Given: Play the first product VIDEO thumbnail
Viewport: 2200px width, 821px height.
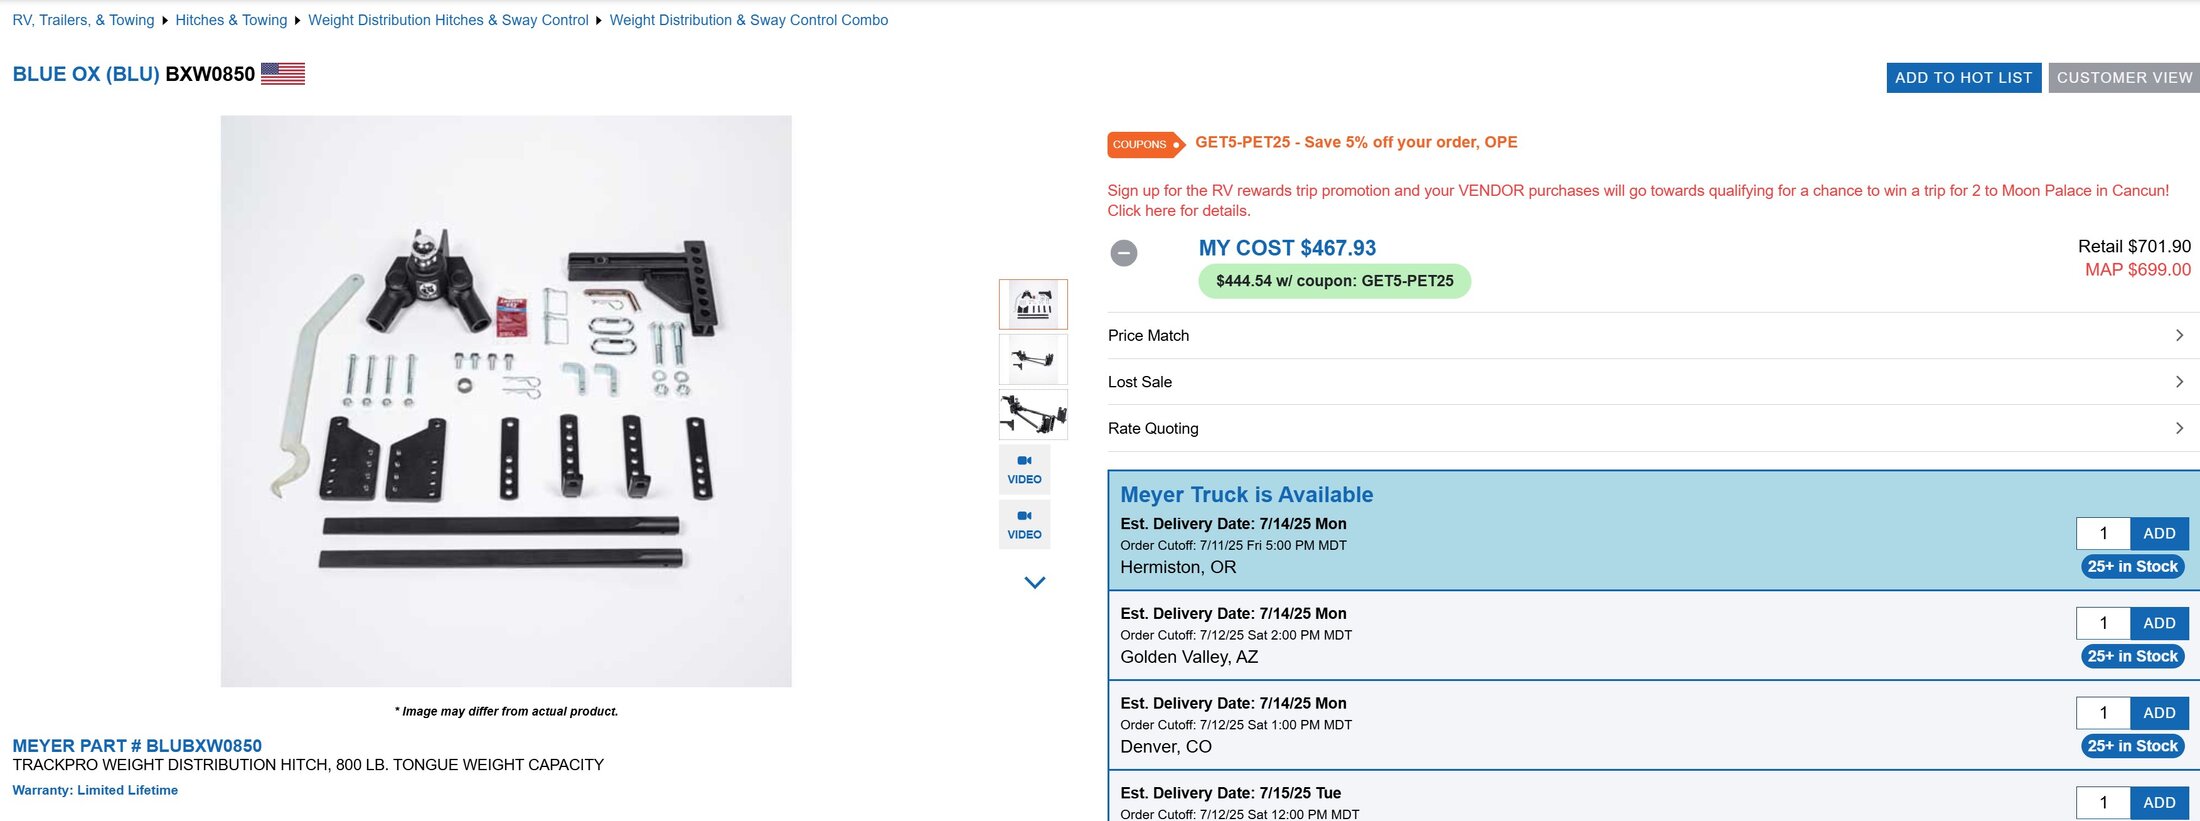Looking at the screenshot, I should pyautogui.click(x=1024, y=469).
